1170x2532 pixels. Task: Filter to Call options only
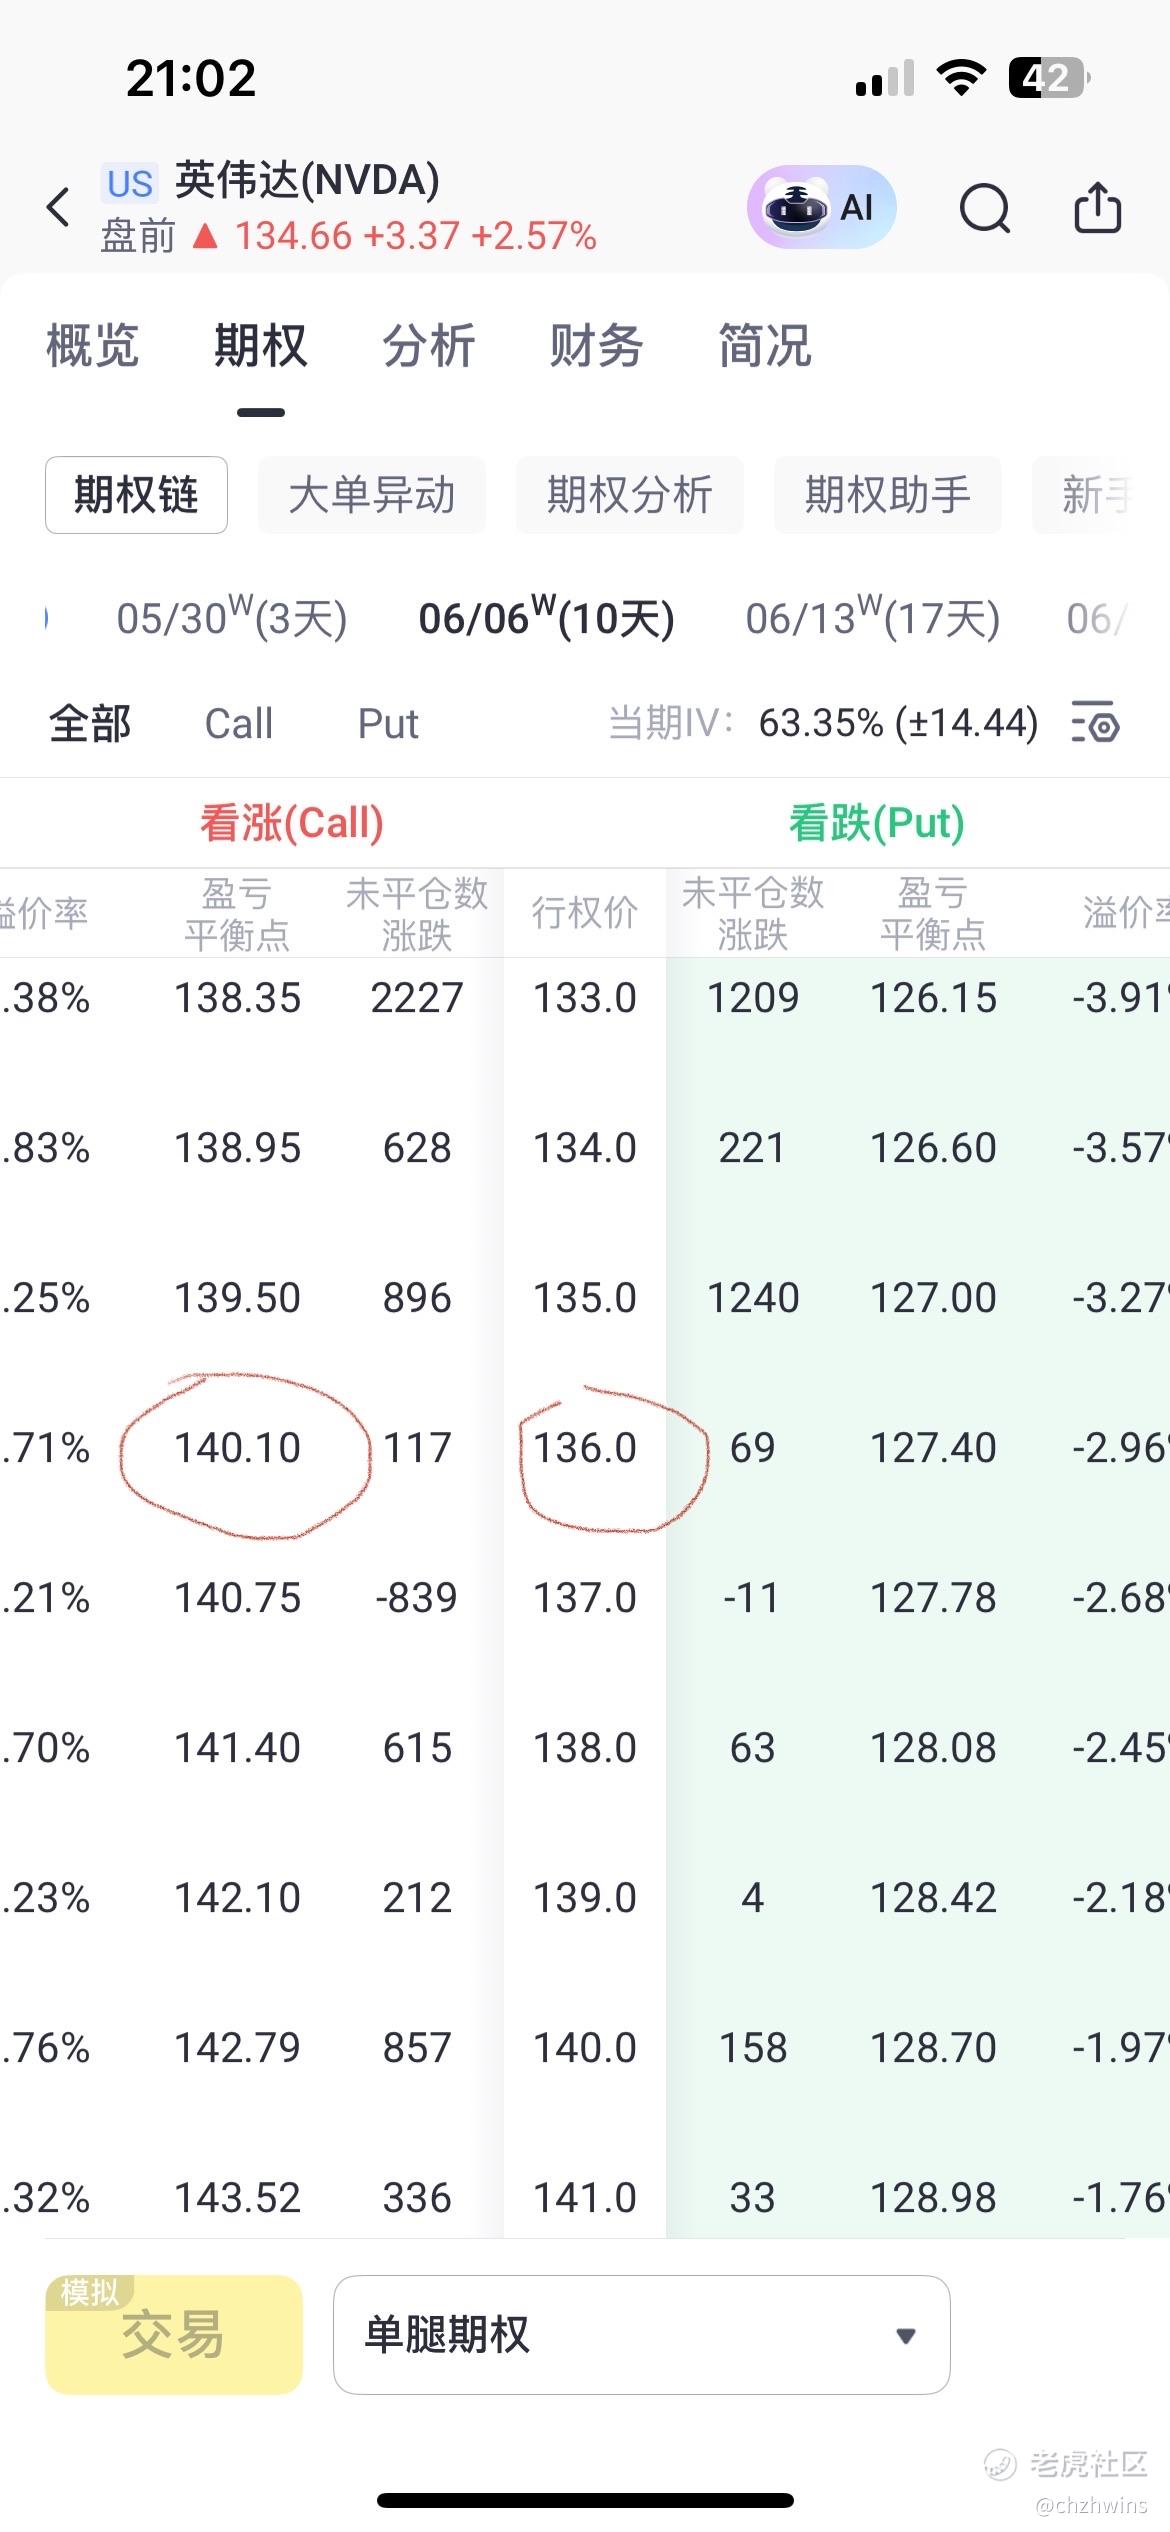[238, 723]
